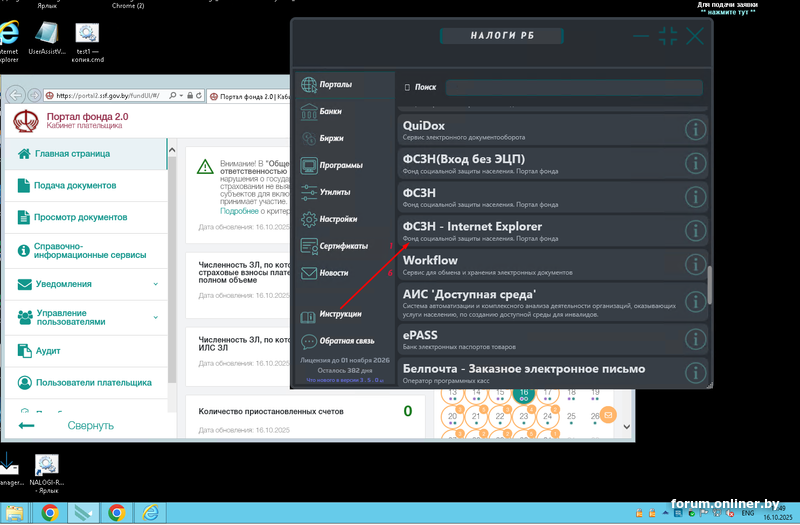Screen dimensions: 800x525
Task: Click the UserAssist desktop icon
Action: click(46, 38)
